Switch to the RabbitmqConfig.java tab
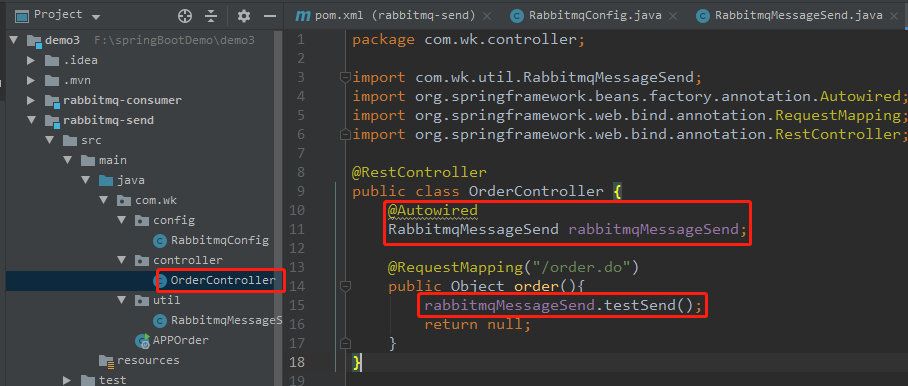Image resolution: width=908 pixels, height=386 pixels. point(595,16)
